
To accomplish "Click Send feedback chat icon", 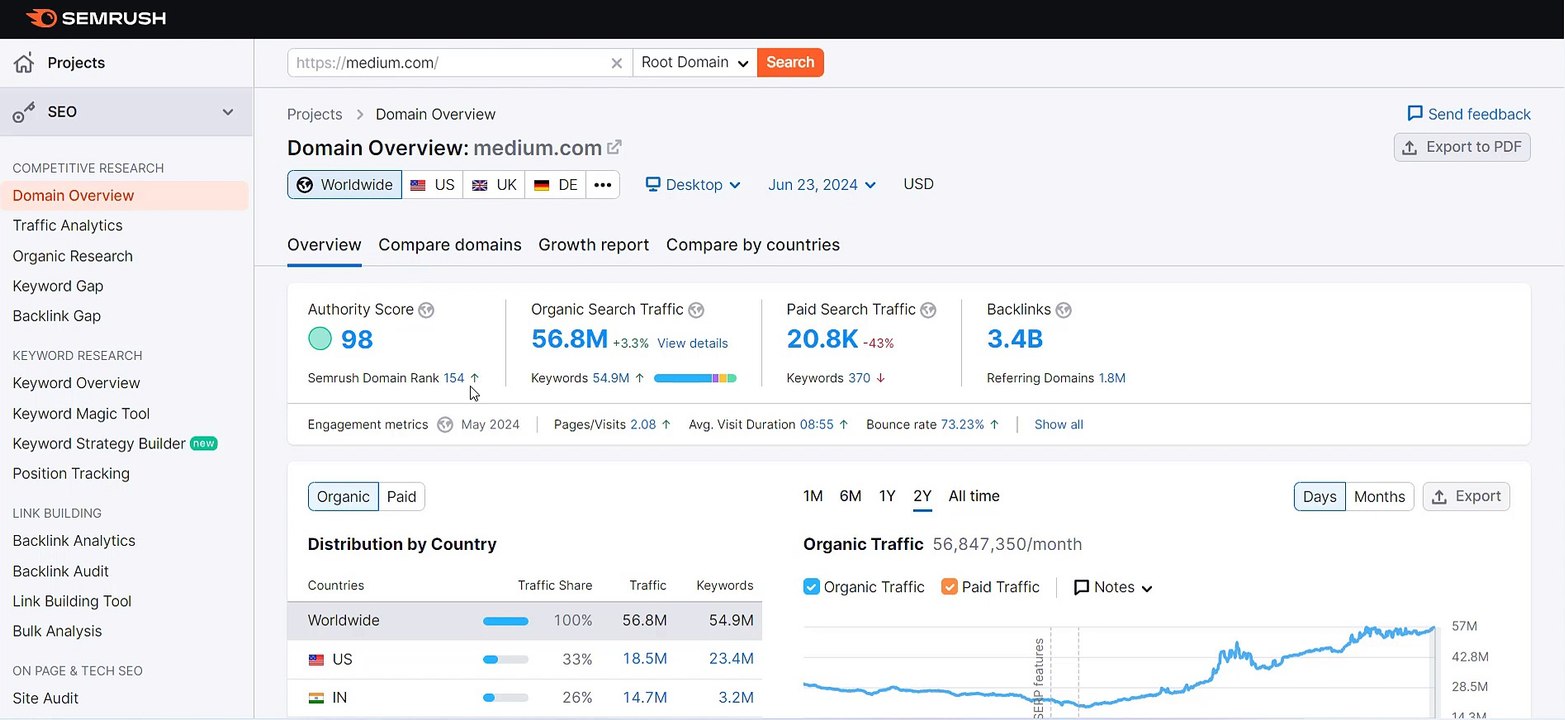I will [1414, 114].
